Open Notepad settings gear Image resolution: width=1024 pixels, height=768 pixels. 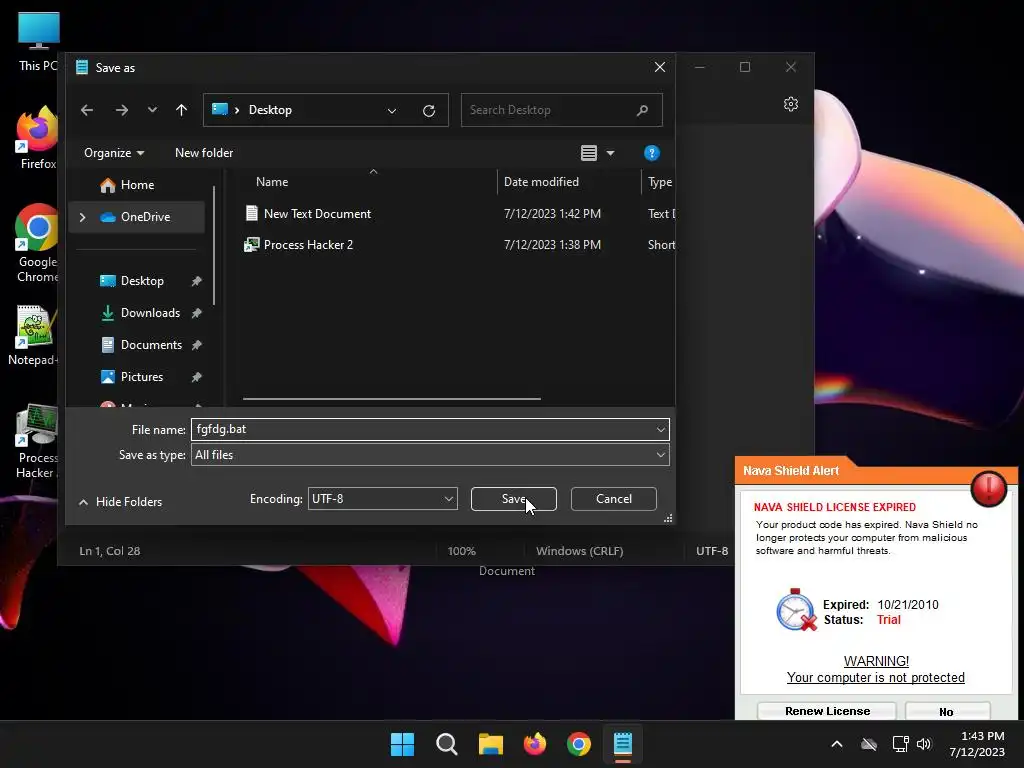(x=791, y=104)
